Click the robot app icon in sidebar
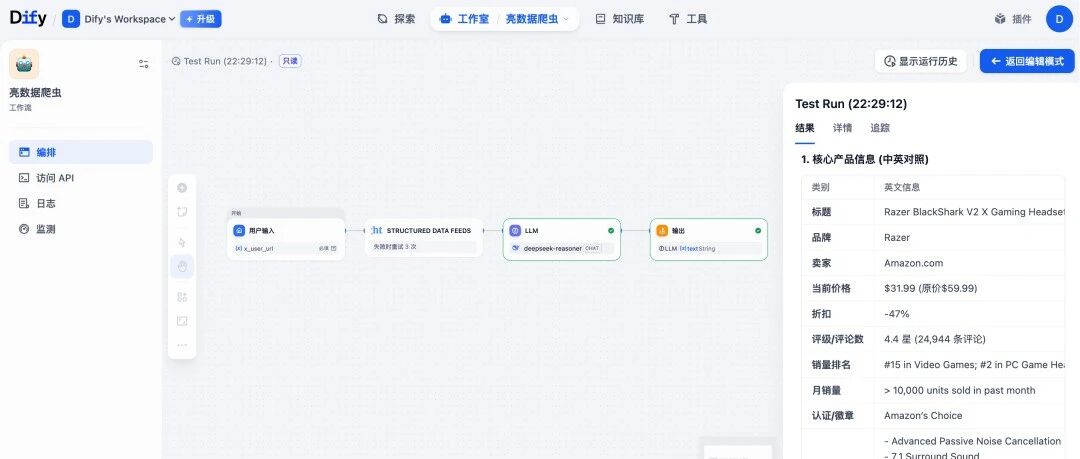The image size is (1080, 459). pos(24,64)
